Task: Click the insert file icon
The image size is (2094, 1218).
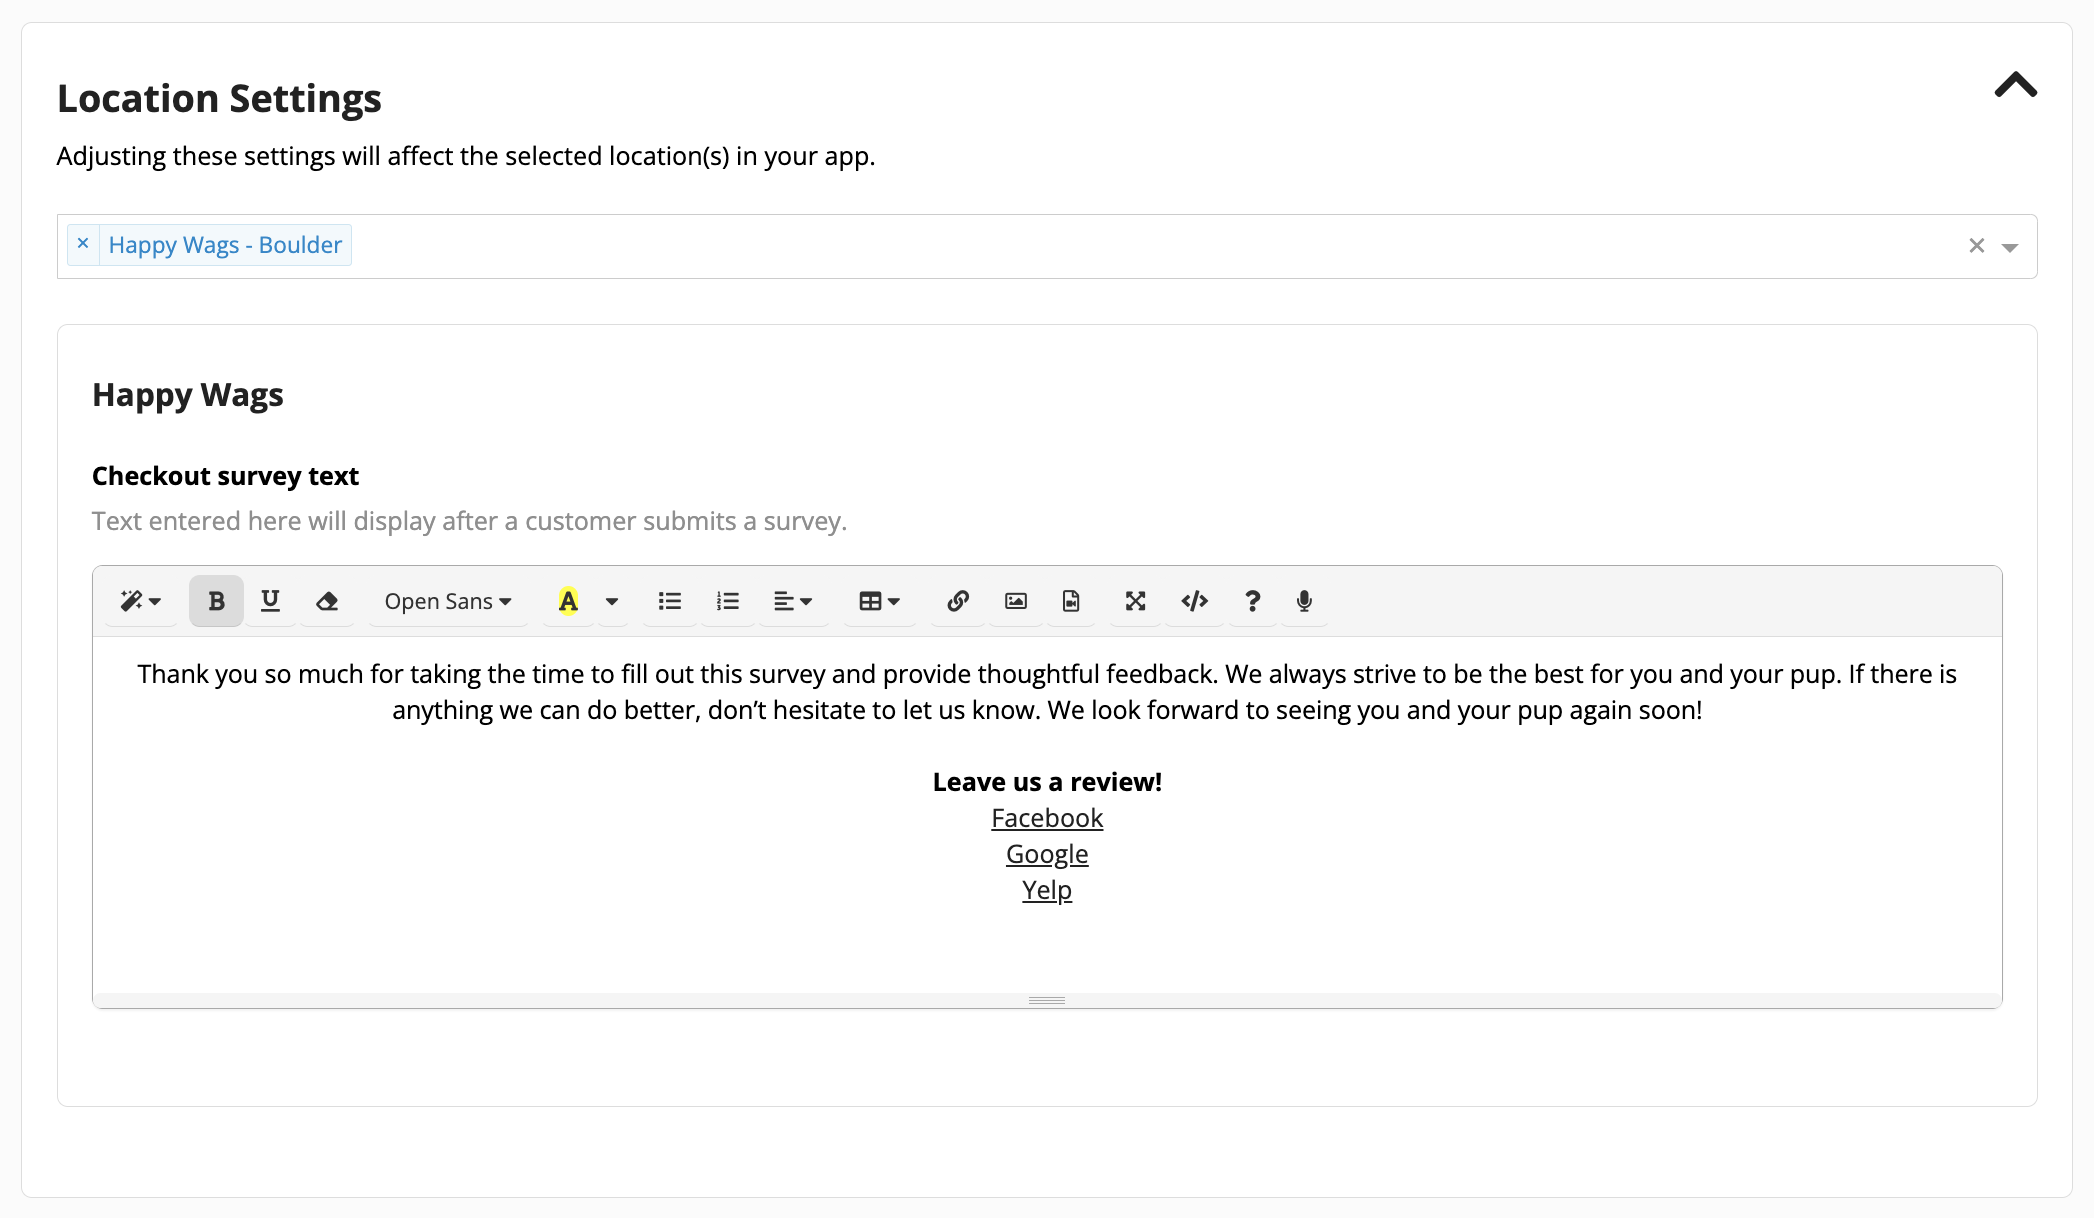Action: click(1071, 601)
